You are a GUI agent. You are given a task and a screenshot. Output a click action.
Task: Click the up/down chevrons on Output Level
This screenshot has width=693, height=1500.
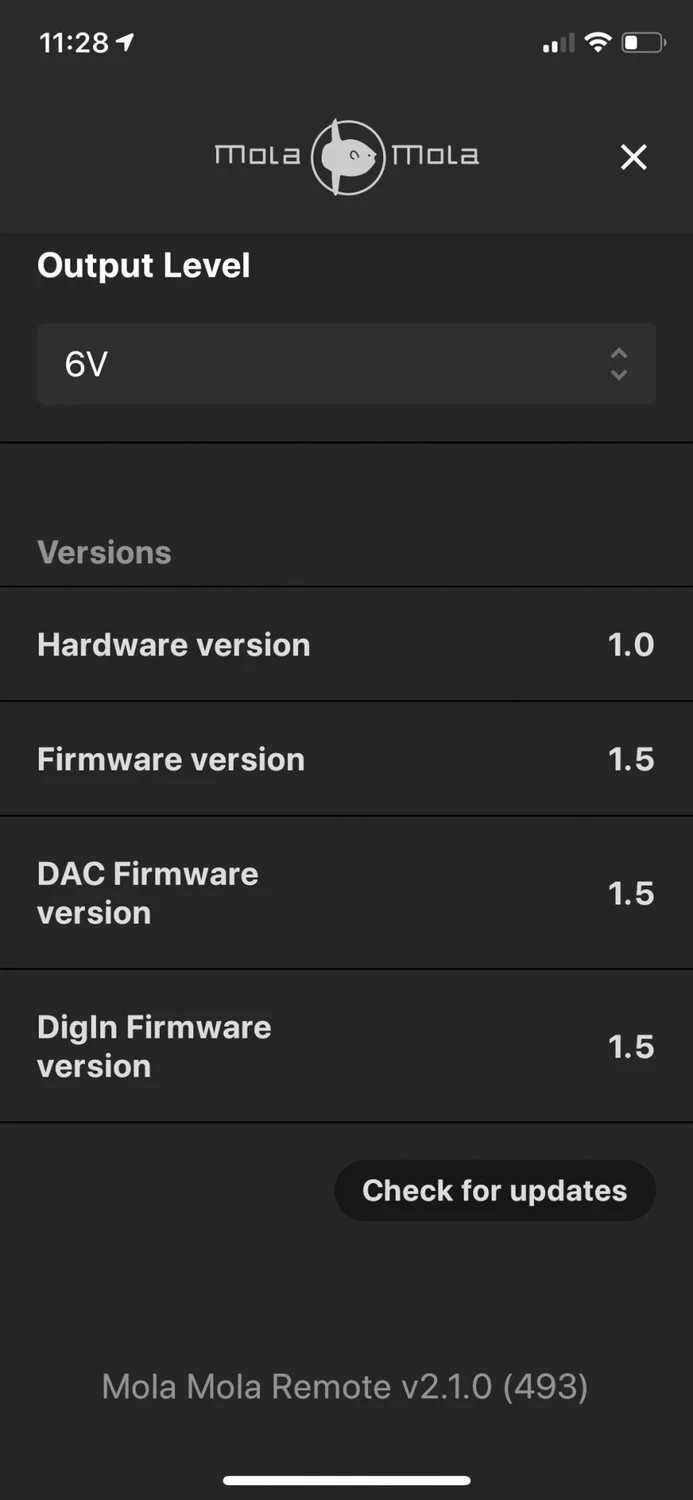pos(619,364)
